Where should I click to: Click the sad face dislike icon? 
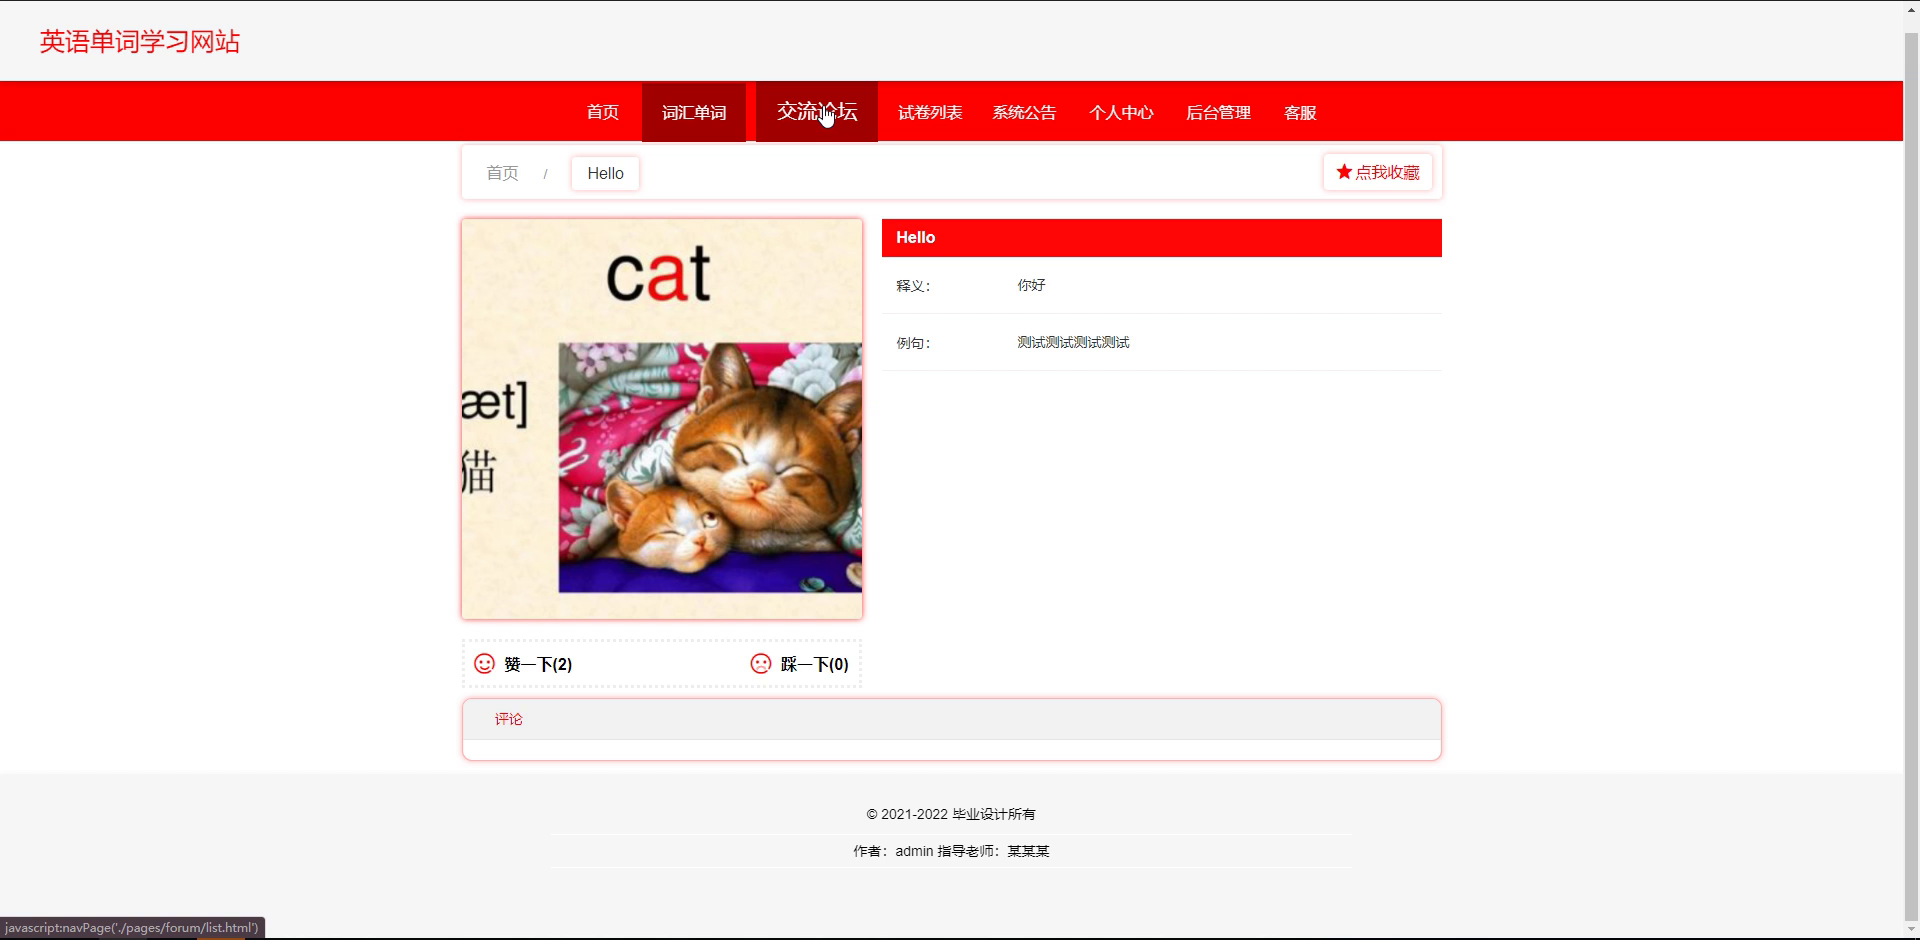coord(761,664)
